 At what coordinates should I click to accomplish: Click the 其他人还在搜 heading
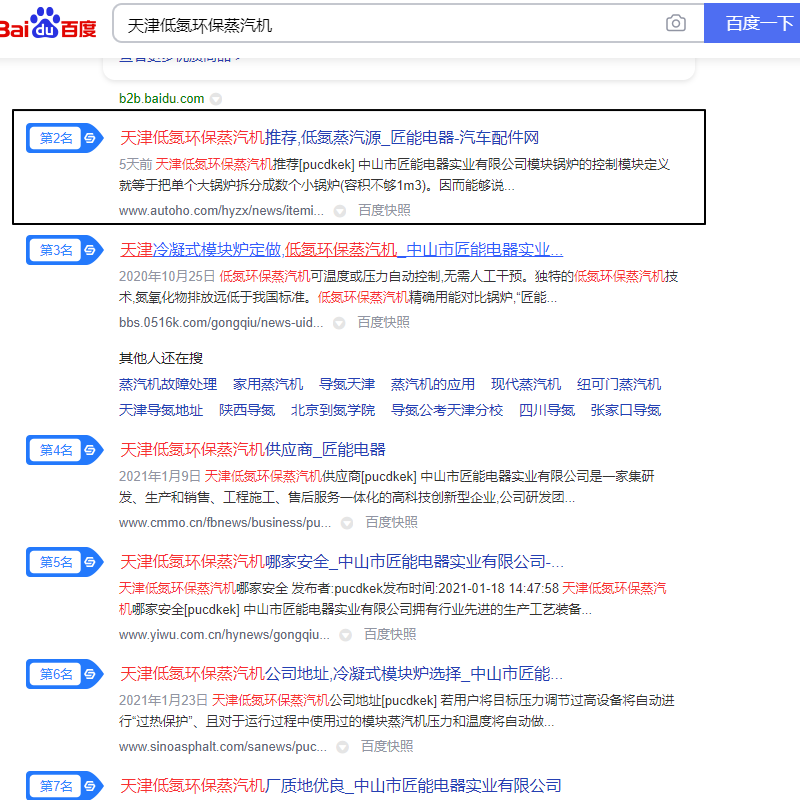(161, 358)
